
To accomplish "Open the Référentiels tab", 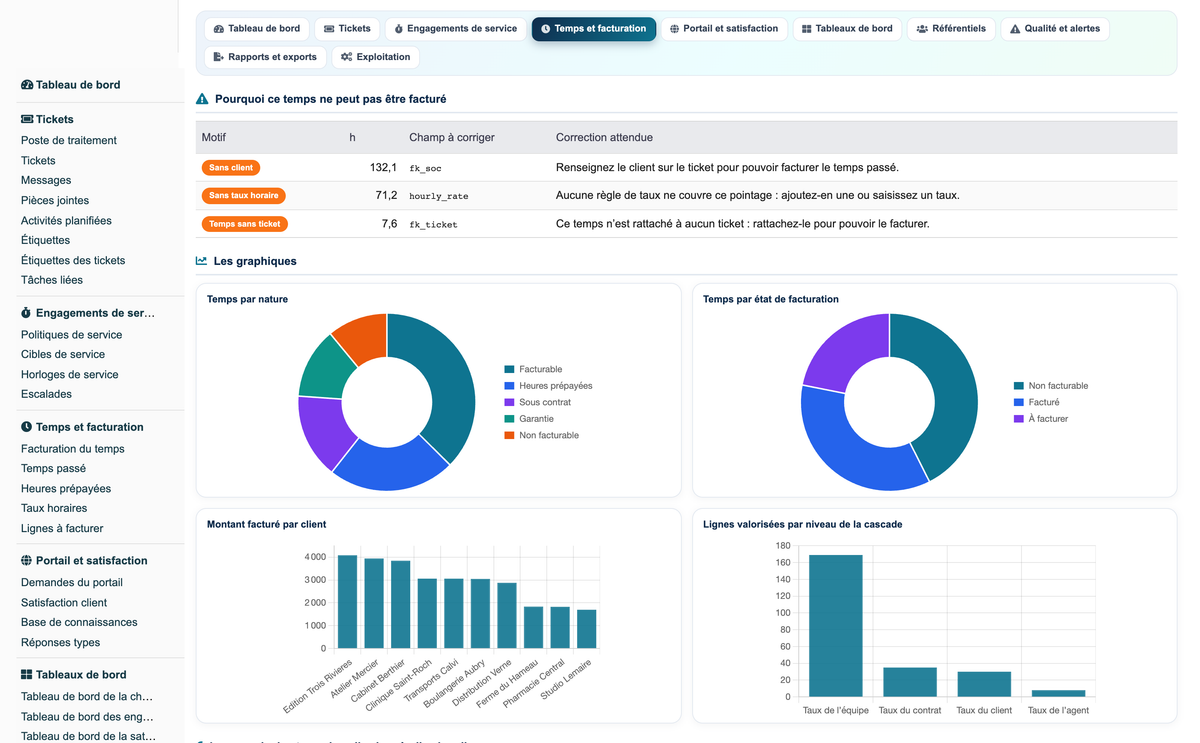I will click(951, 29).
